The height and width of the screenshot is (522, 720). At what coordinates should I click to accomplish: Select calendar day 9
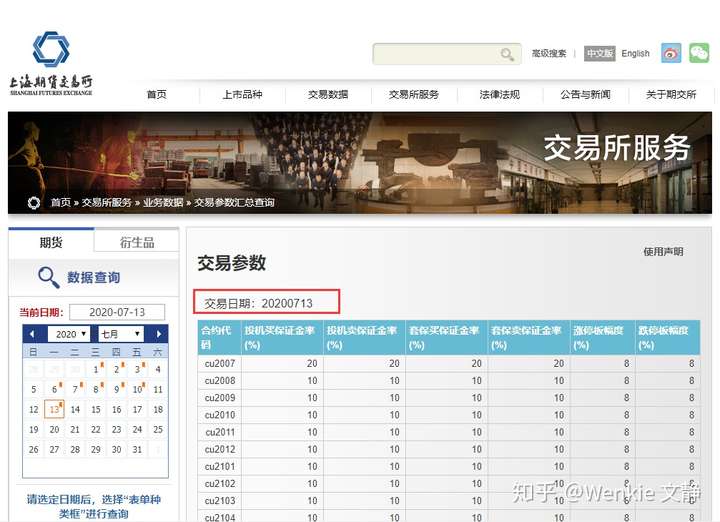pos(117,389)
